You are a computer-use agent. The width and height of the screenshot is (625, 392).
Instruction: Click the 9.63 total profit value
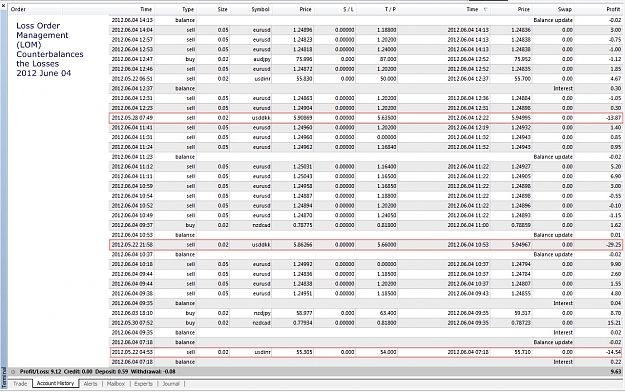[x=616, y=372]
